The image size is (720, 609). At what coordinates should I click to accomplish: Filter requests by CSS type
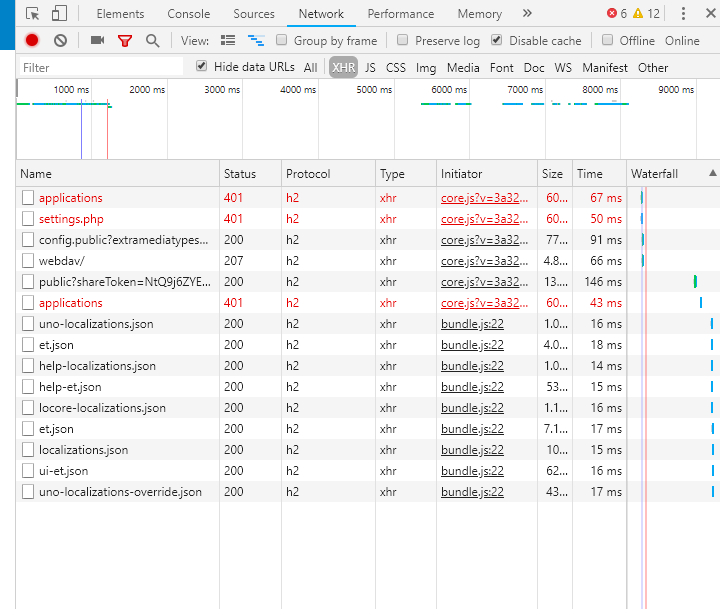coord(396,68)
